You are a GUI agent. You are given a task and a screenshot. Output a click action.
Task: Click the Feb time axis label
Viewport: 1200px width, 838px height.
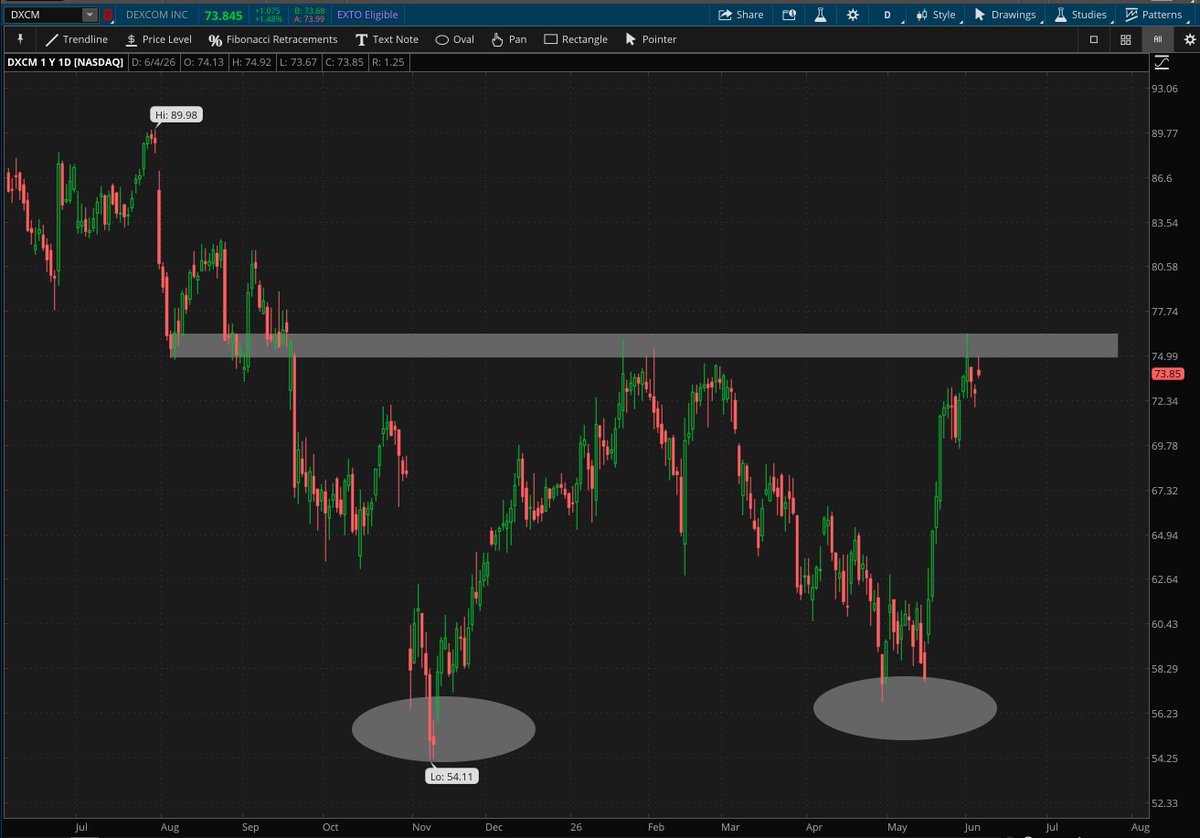pos(655,829)
